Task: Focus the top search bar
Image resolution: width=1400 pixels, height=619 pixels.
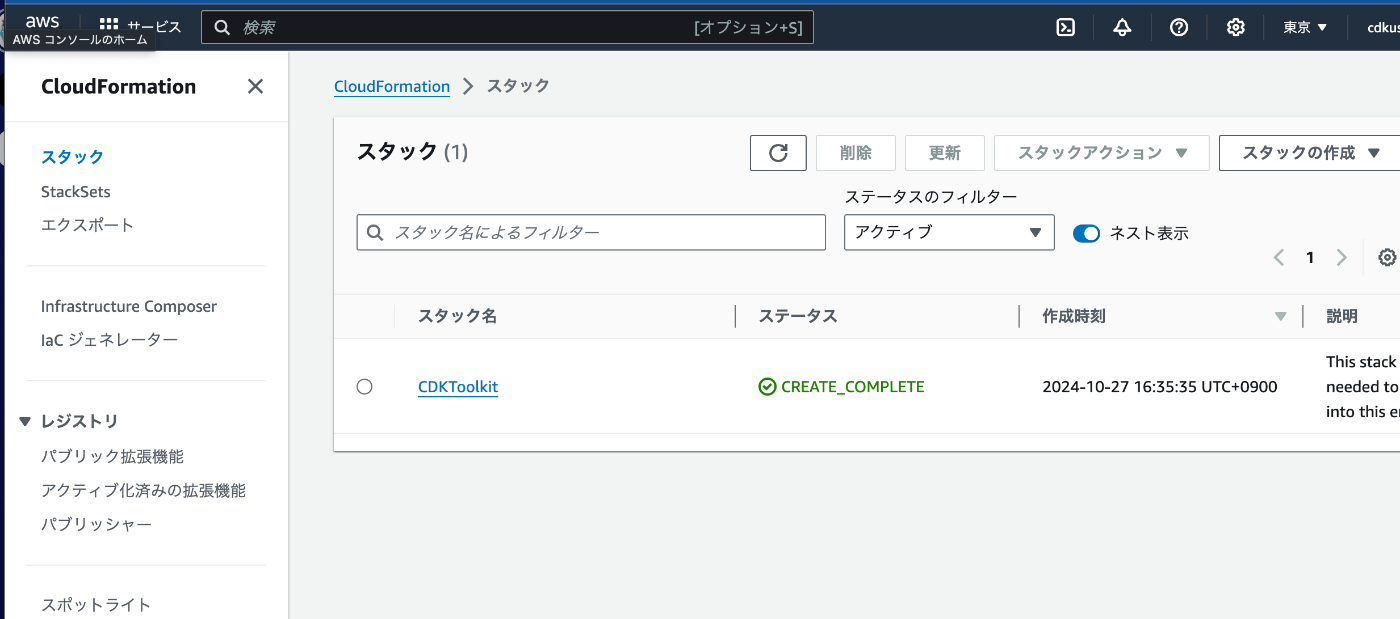Action: 508,27
